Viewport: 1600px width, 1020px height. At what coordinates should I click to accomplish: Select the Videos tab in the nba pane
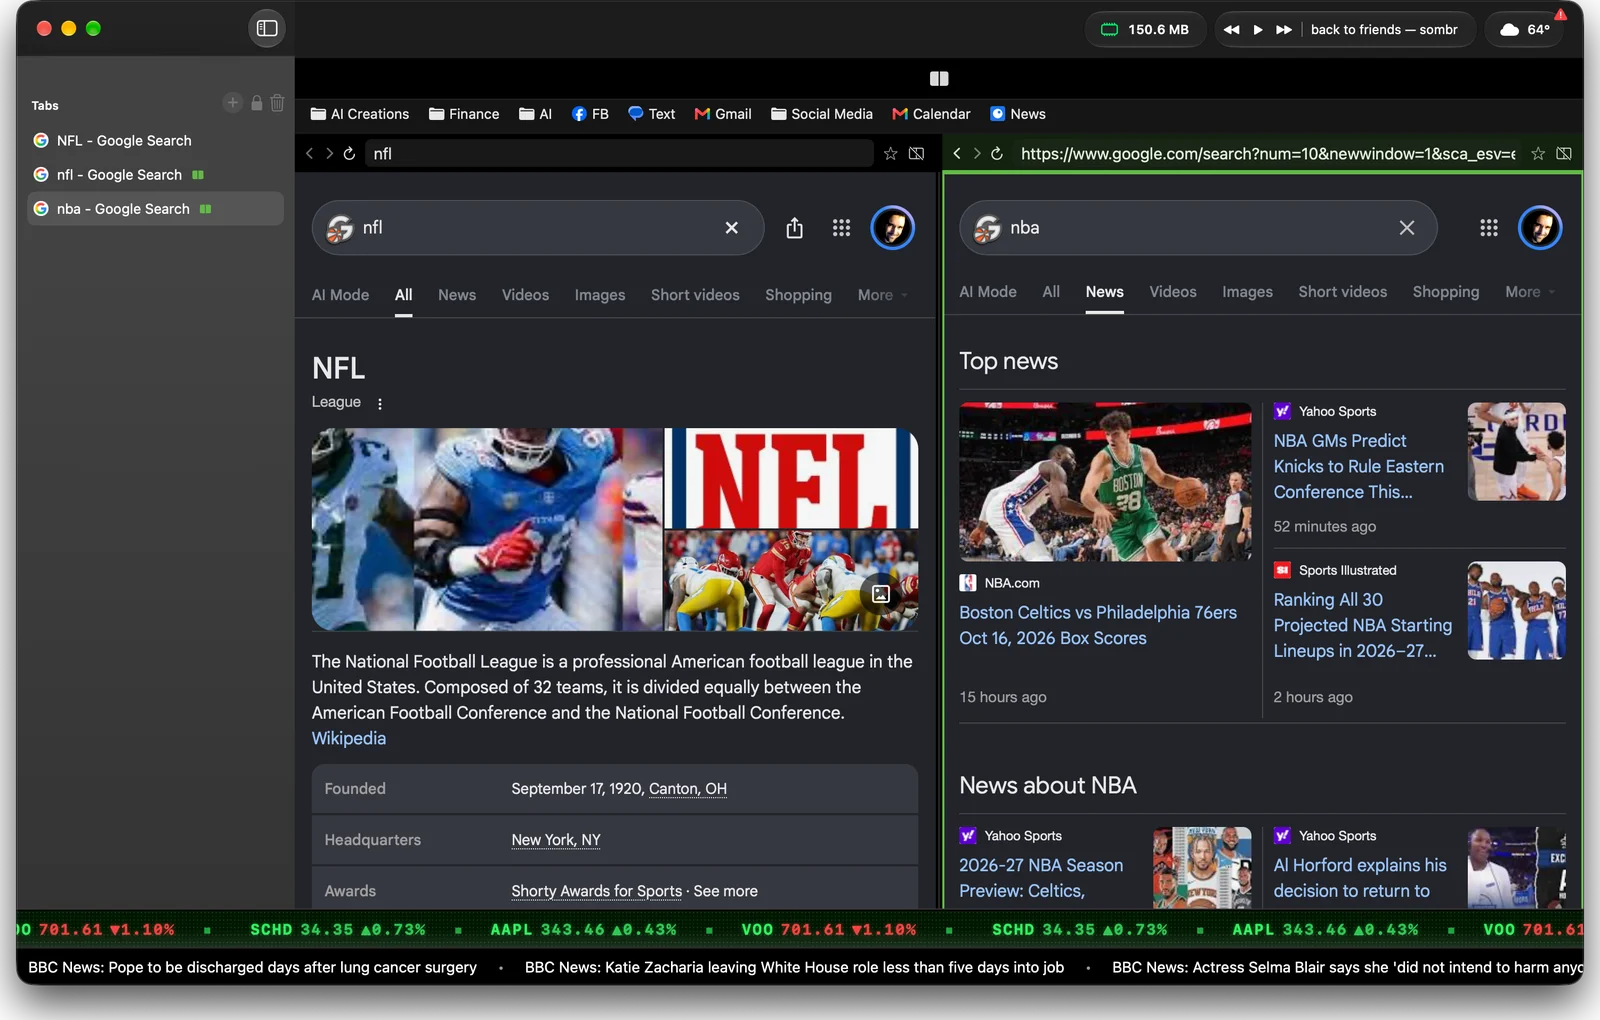click(1173, 292)
